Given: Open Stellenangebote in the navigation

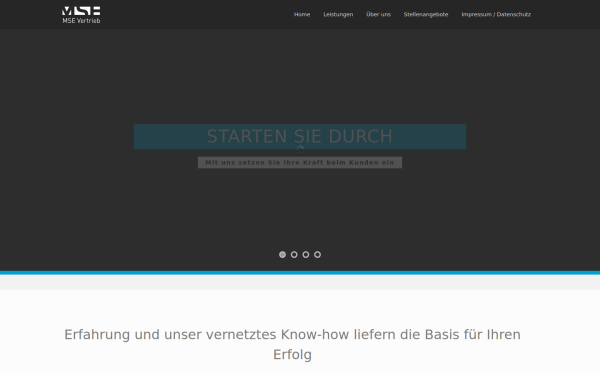Looking at the screenshot, I should (426, 15).
